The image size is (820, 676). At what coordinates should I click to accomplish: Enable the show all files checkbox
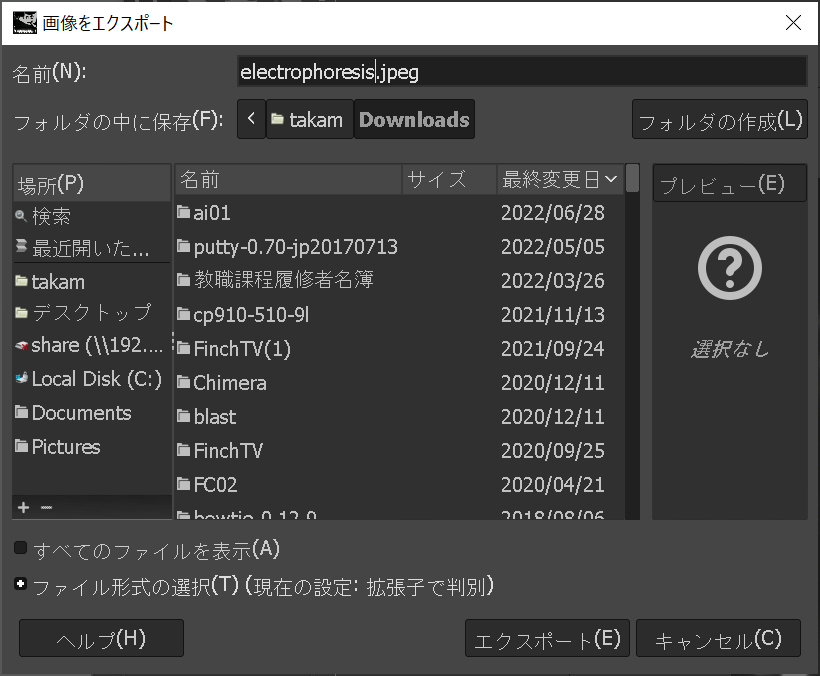21,548
